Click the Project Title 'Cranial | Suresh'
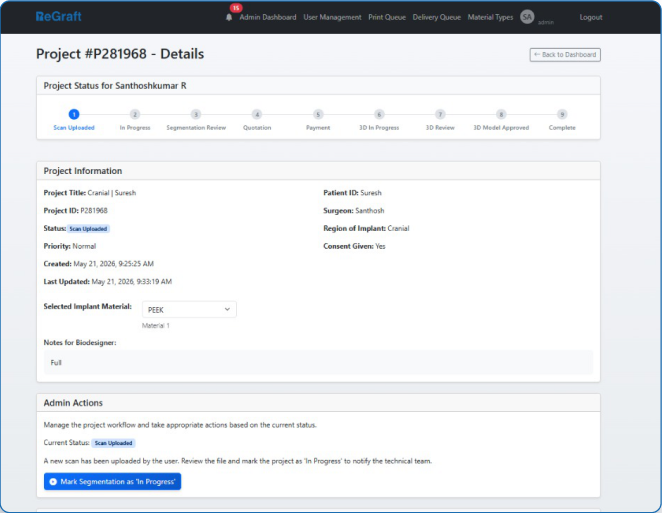 (112, 193)
